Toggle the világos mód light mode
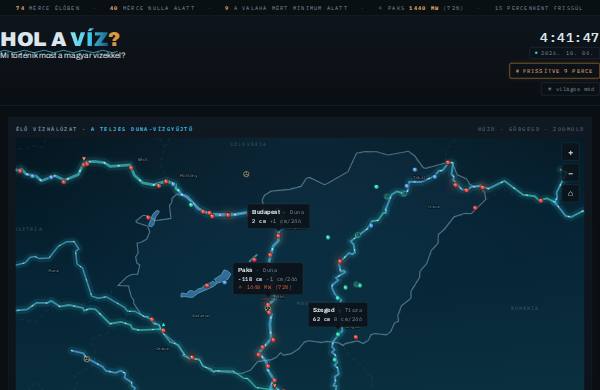This screenshot has height=390, width=600. 571,89
